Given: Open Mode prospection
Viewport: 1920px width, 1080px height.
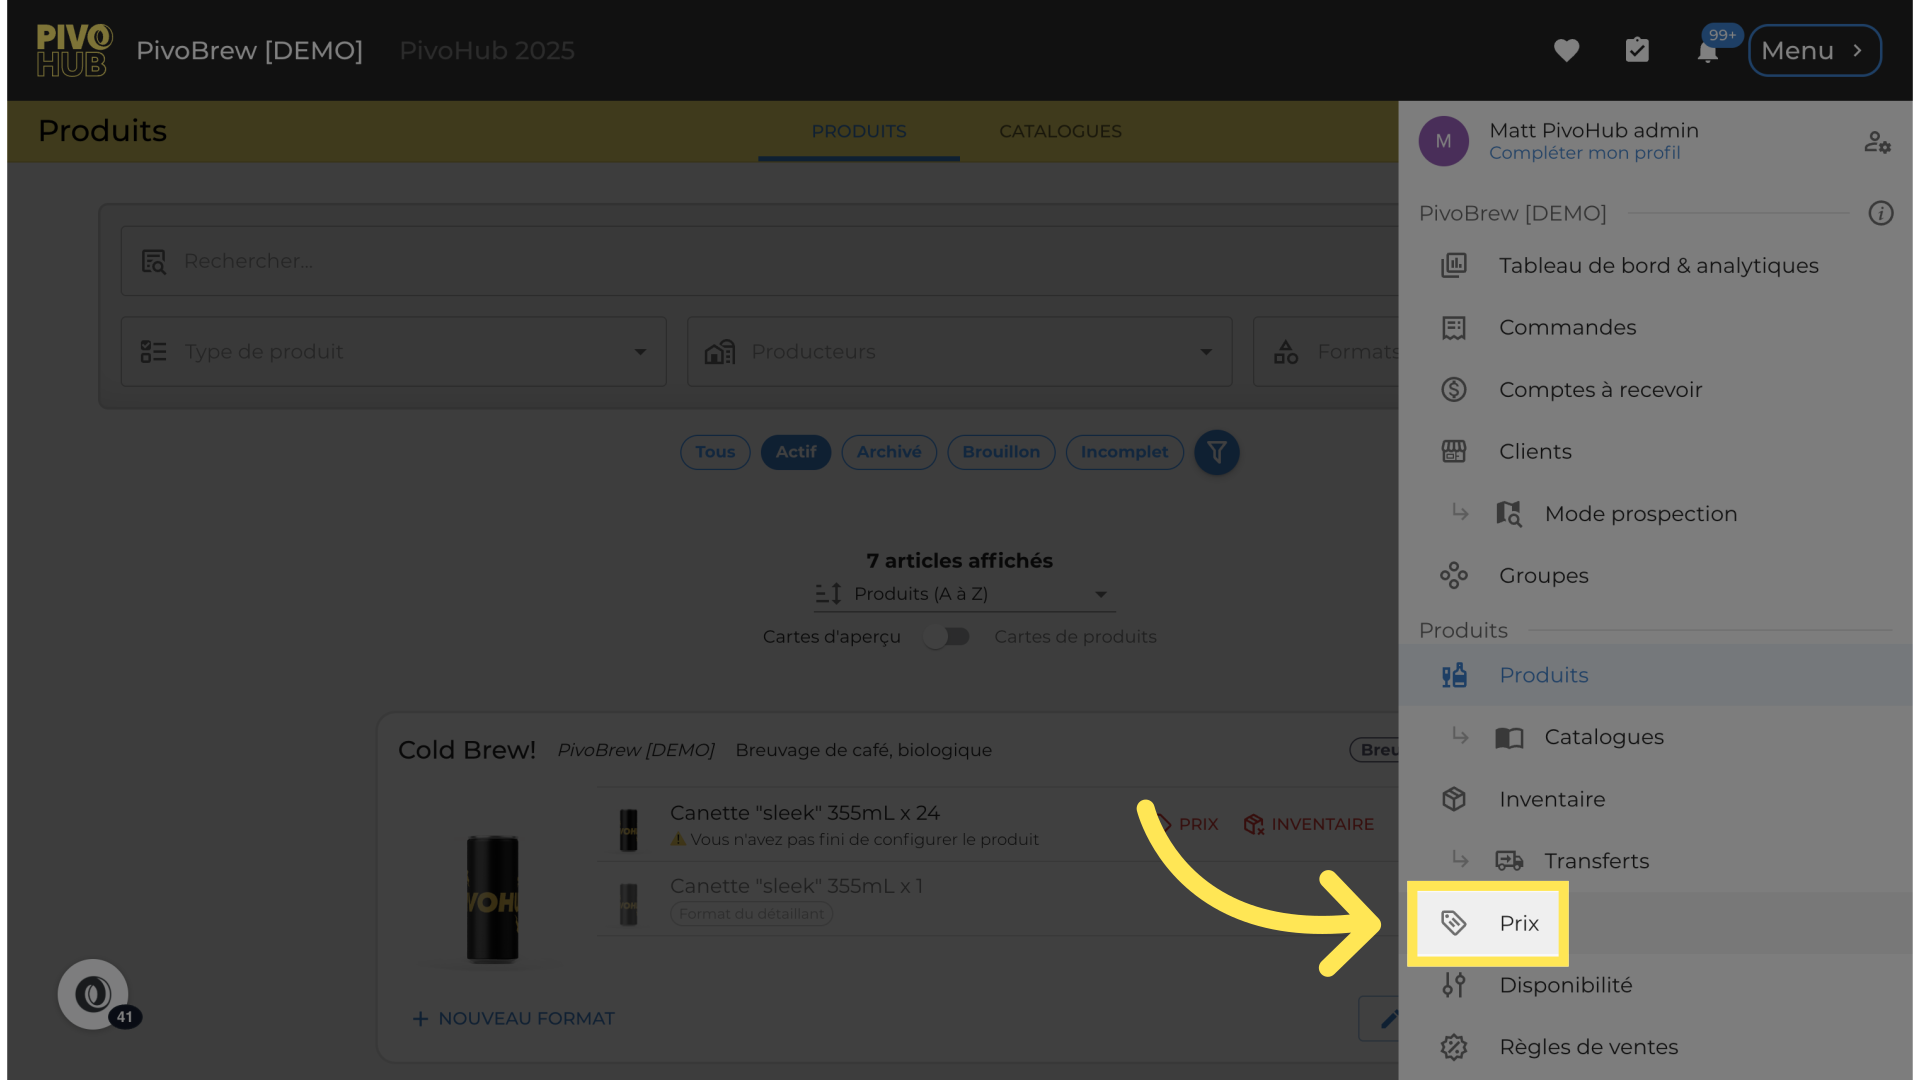Looking at the screenshot, I should [x=1655, y=513].
